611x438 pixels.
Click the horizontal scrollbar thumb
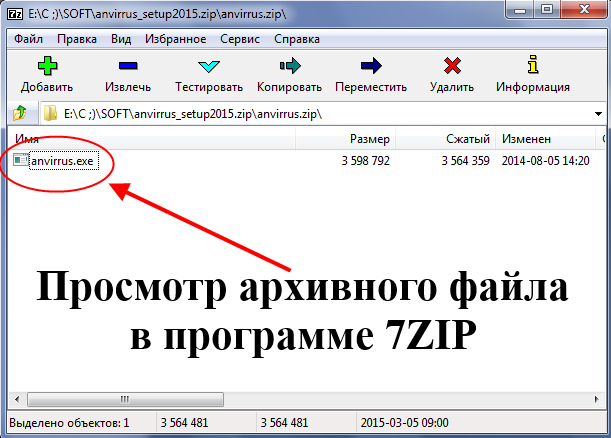125,399
